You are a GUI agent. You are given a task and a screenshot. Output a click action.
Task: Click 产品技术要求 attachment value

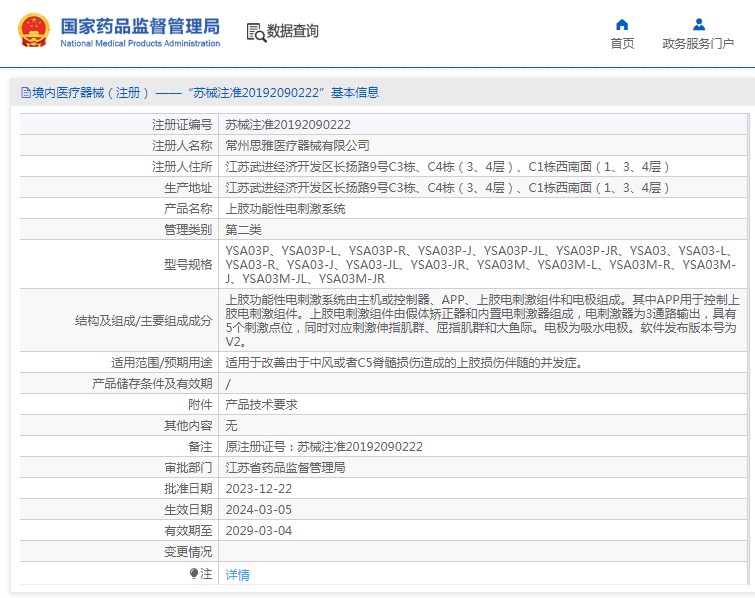(261, 404)
